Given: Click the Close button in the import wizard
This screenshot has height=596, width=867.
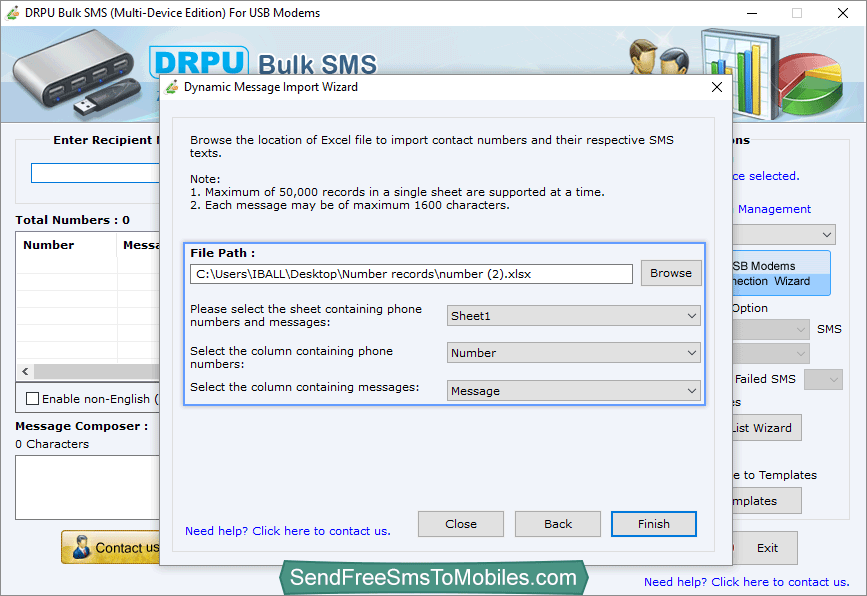Looking at the screenshot, I should (x=461, y=524).
